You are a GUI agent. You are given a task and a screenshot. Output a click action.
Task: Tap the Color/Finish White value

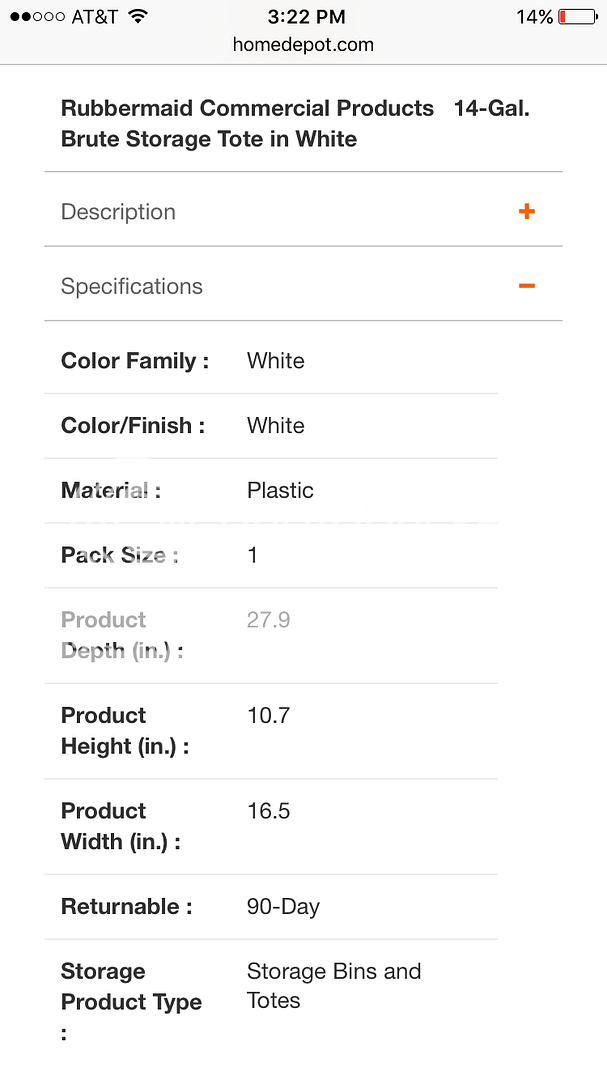pos(275,426)
